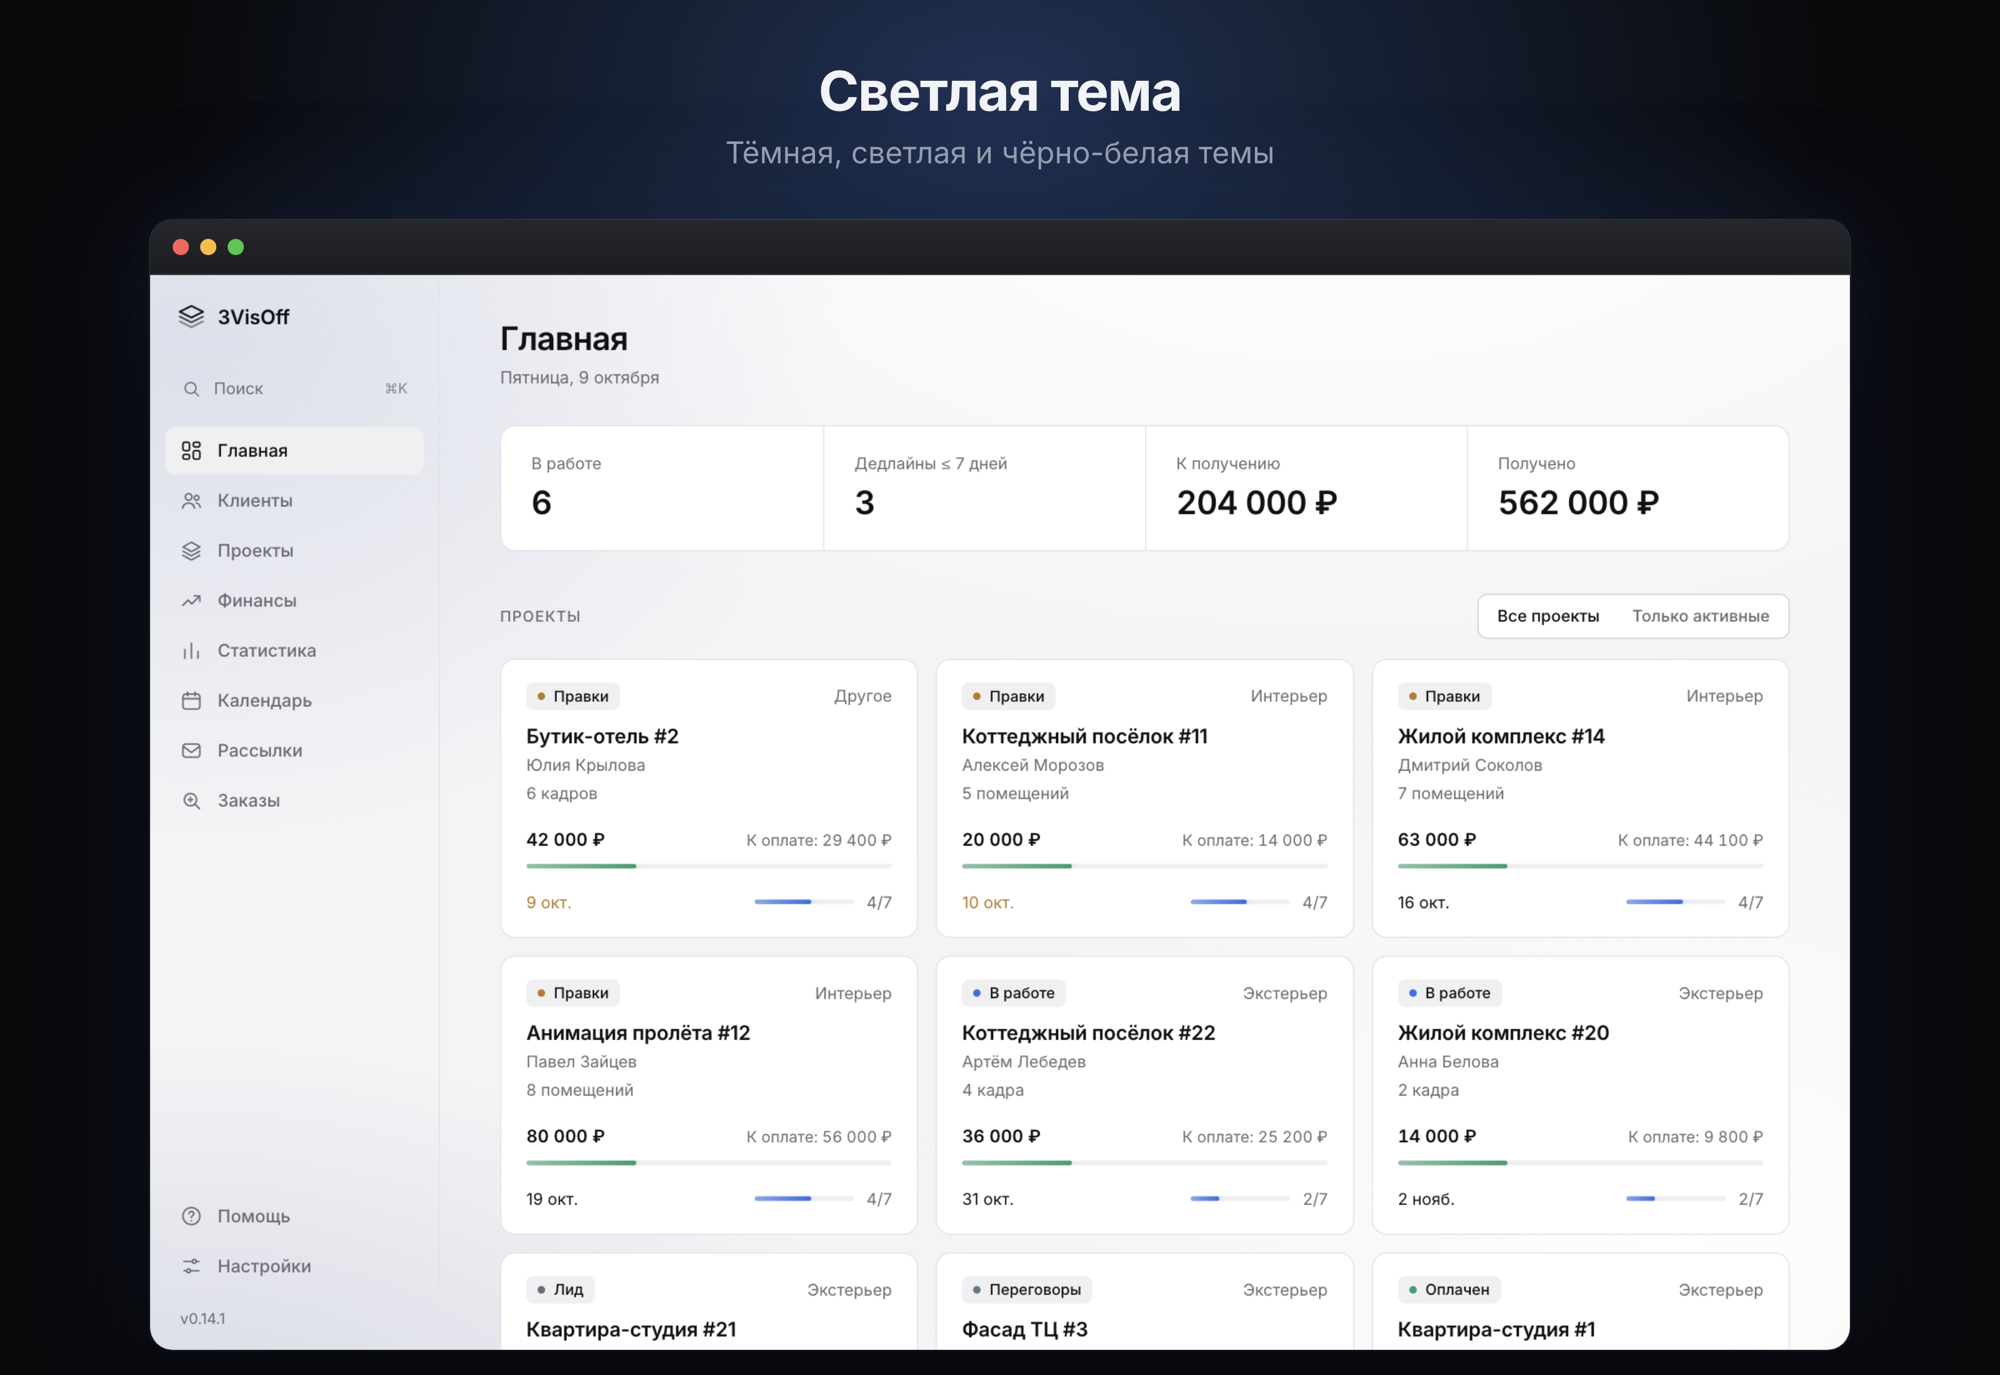Click the Дедлайны ≤ 7 дней stat card

click(x=985, y=488)
